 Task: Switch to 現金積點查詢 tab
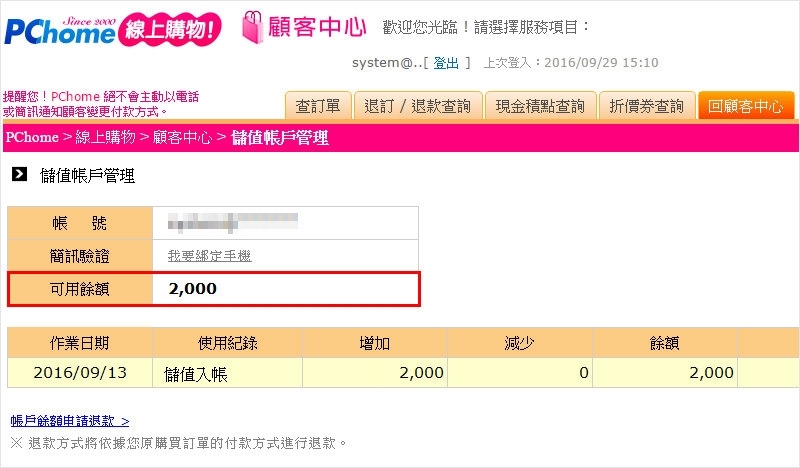542,106
